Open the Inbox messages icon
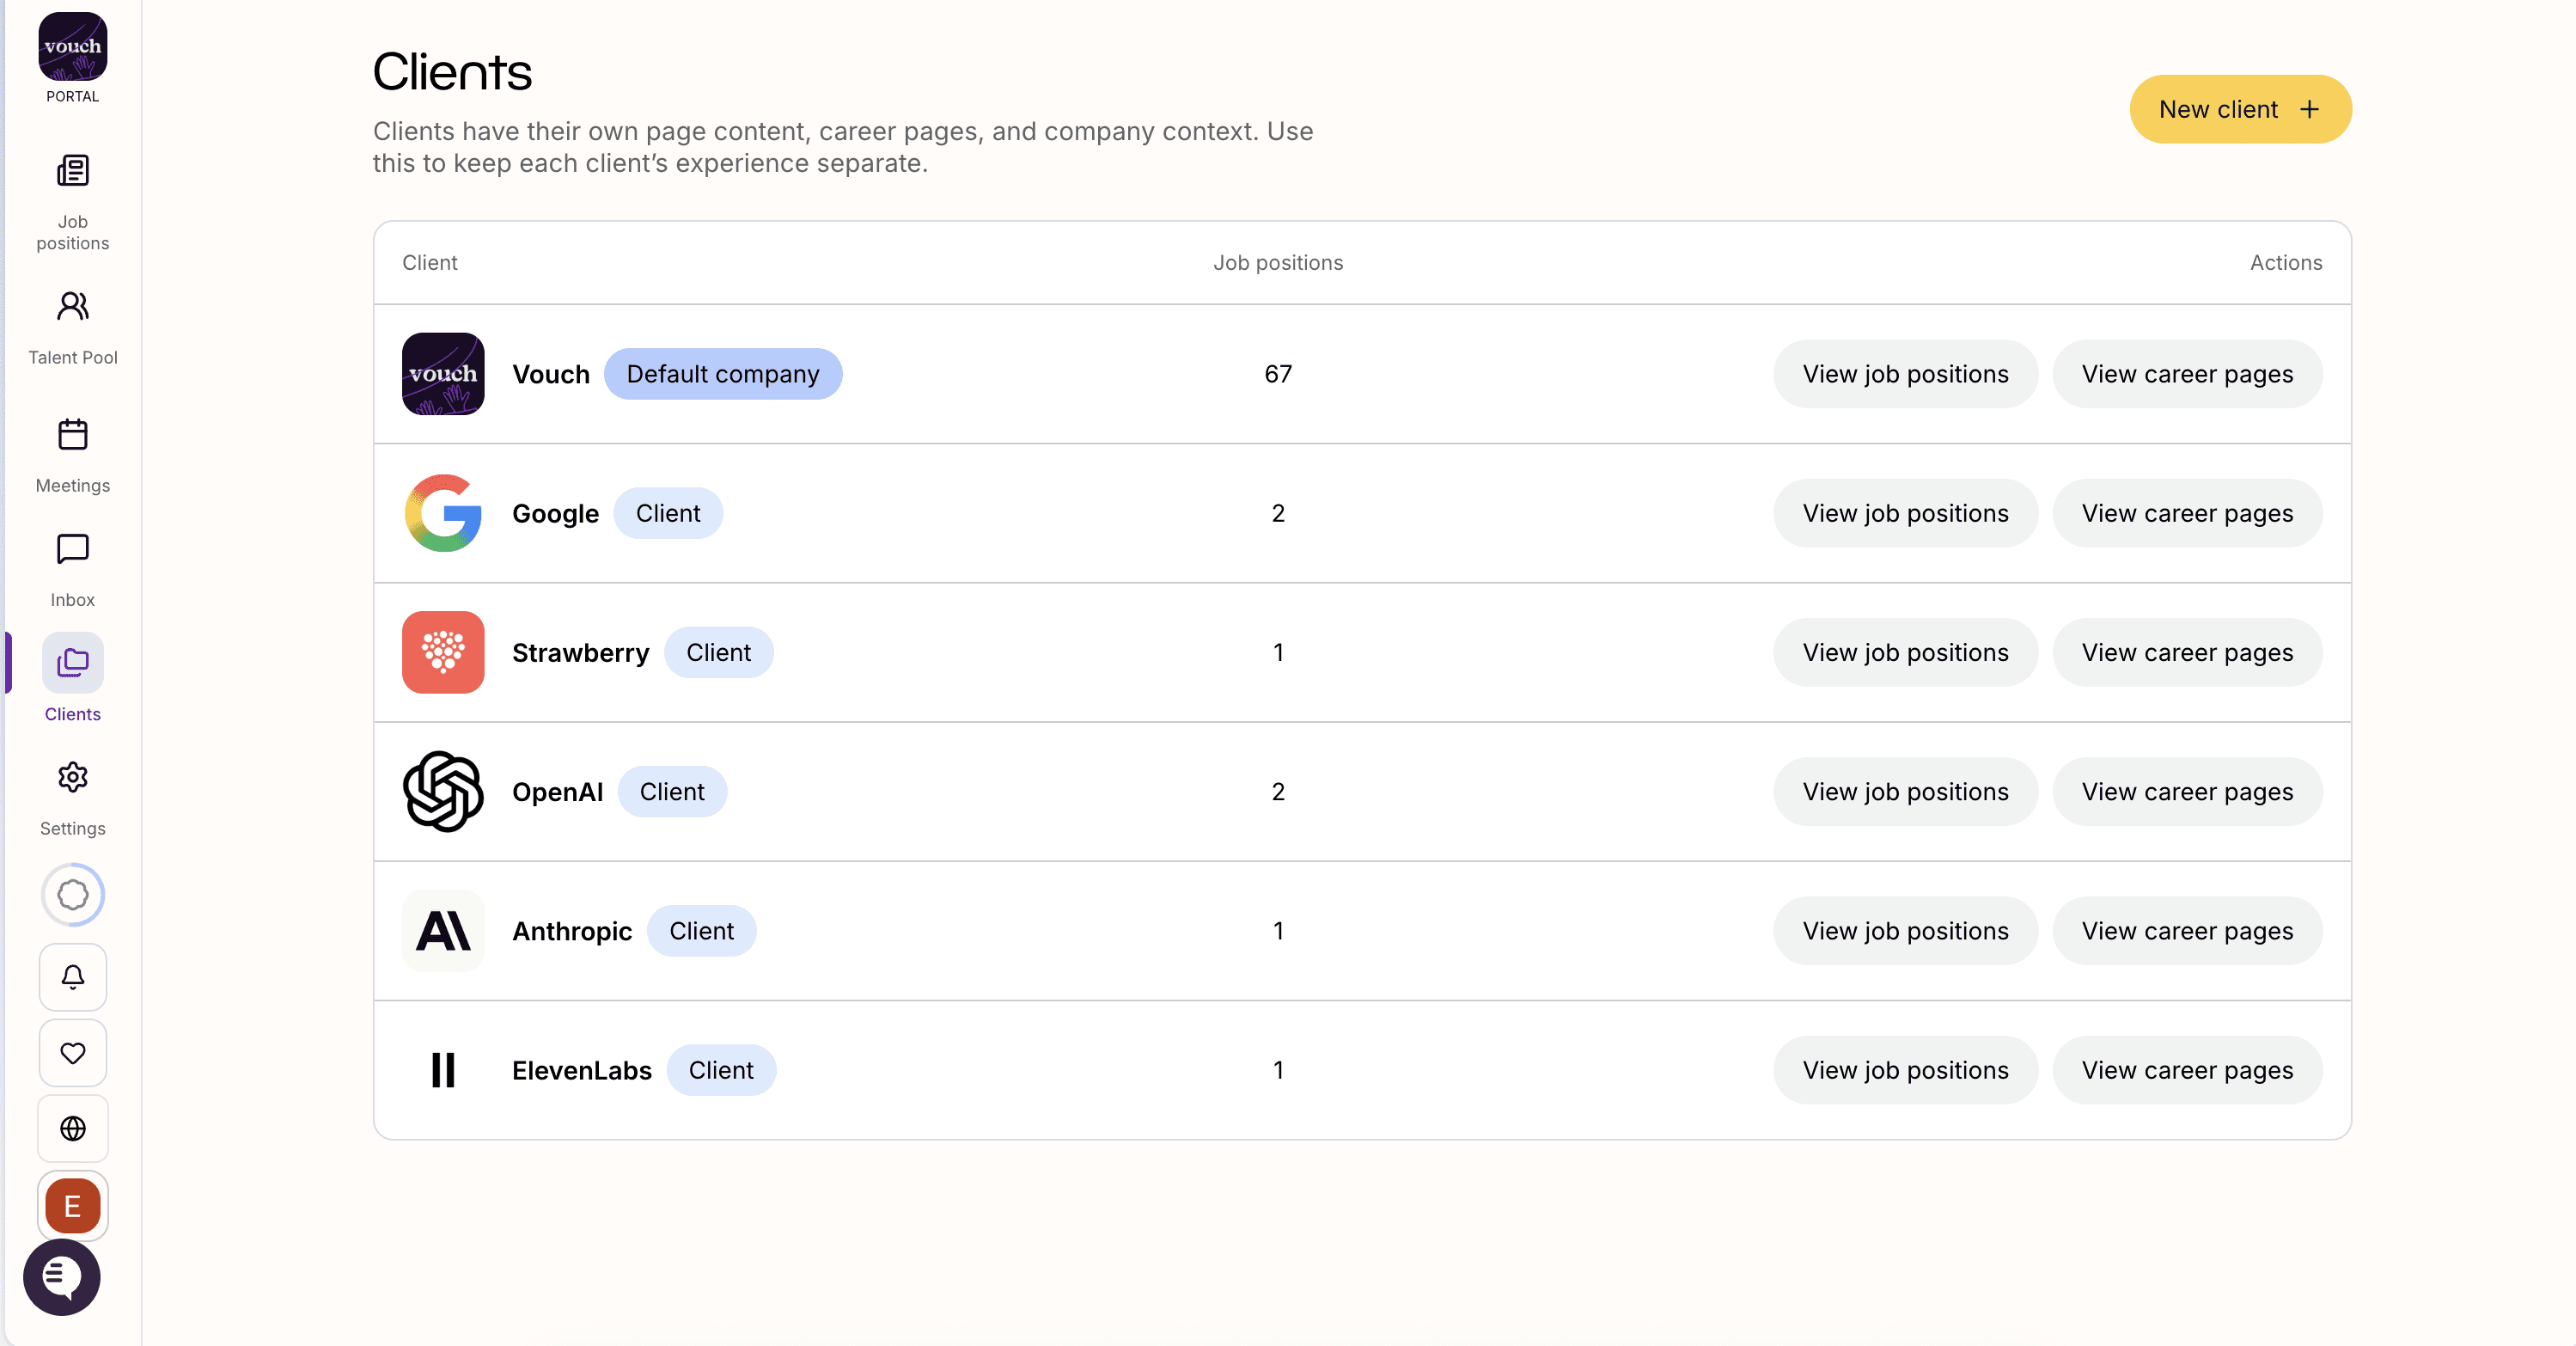This screenshot has width=2576, height=1346. tap(72, 568)
